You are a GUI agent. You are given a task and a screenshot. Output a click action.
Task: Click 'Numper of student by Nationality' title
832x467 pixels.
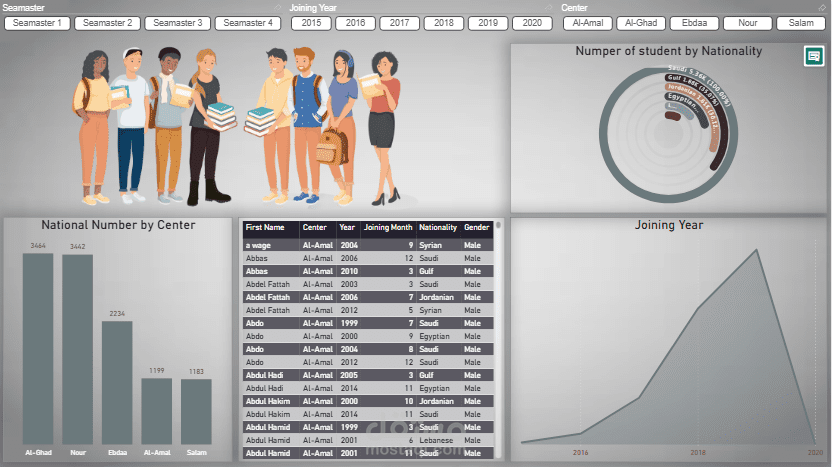point(669,51)
